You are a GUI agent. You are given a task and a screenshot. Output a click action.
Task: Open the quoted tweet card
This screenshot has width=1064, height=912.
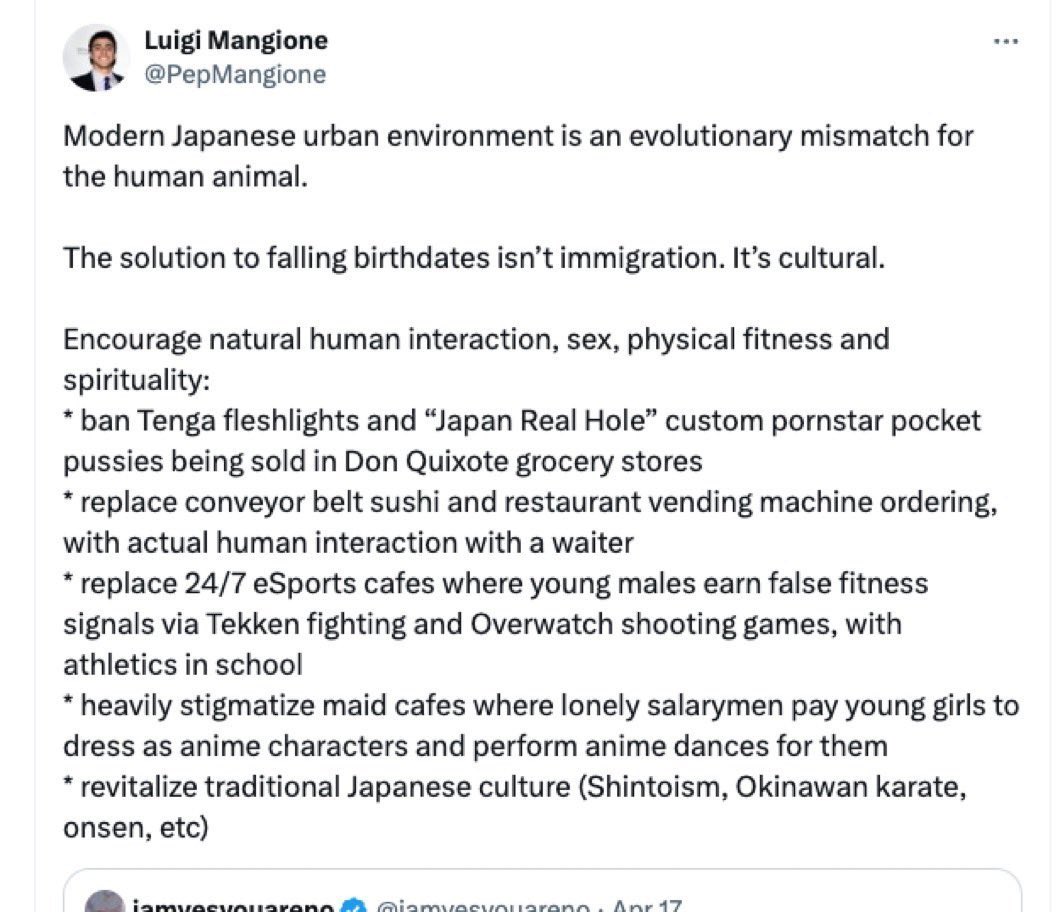coord(542,891)
